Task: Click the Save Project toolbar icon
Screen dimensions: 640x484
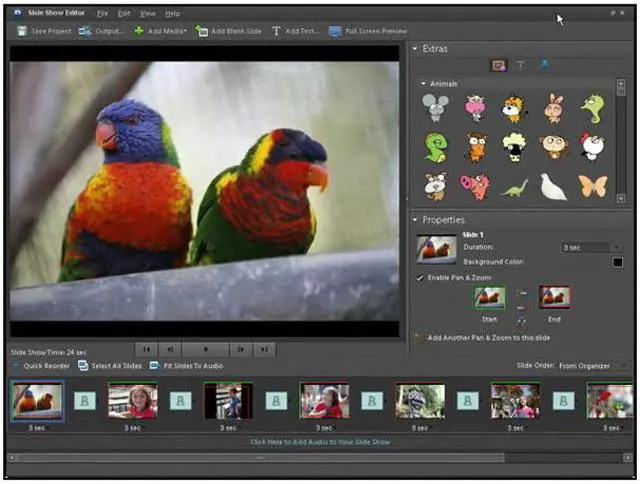Action: [x=22, y=31]
